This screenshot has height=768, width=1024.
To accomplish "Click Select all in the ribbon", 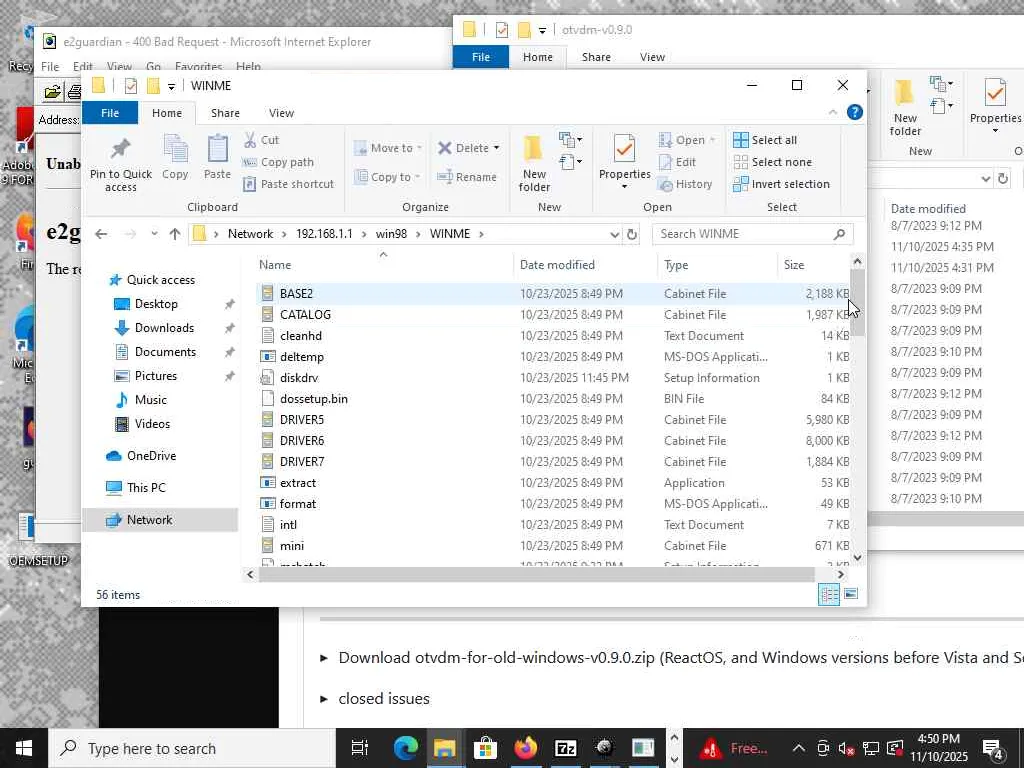I will (765, 140).
